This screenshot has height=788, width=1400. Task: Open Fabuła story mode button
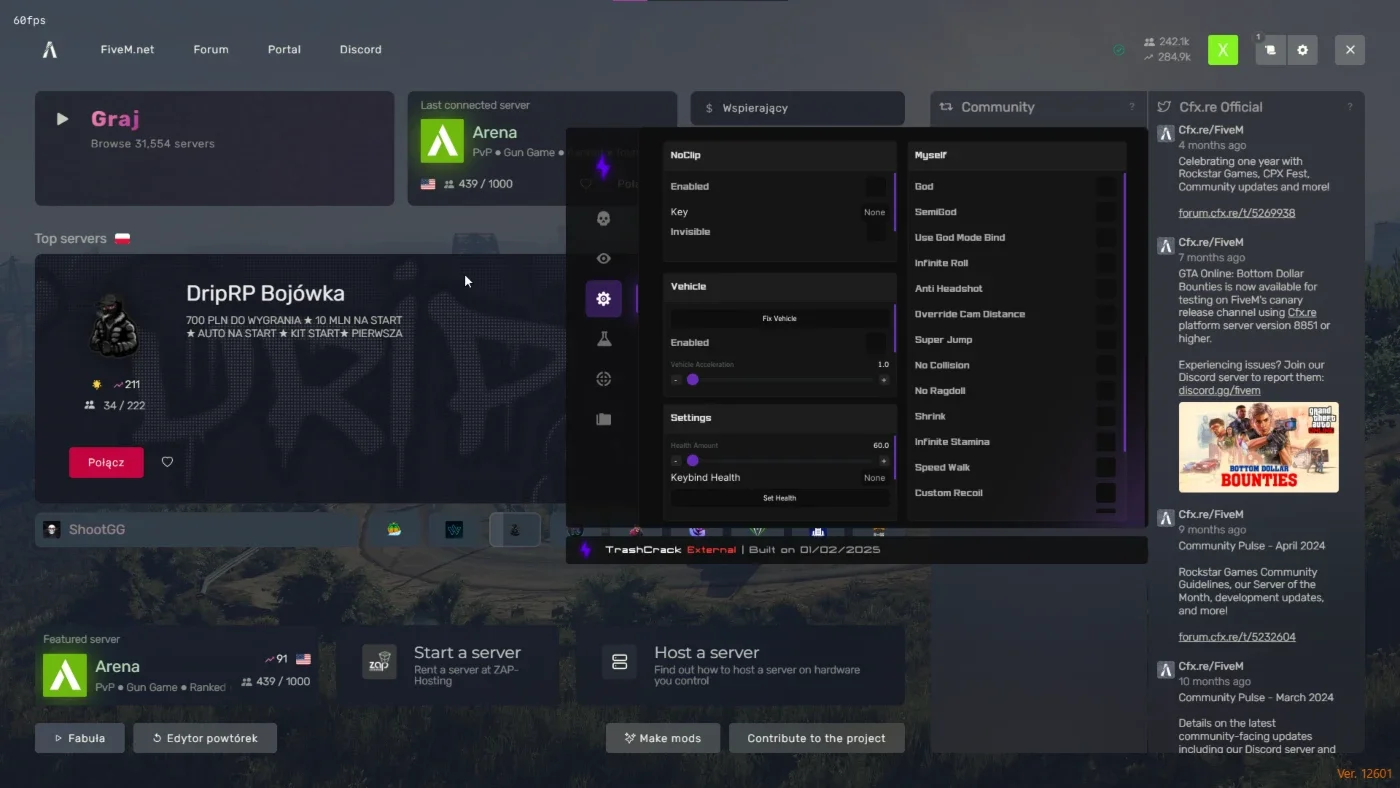[x=80, y=738]
